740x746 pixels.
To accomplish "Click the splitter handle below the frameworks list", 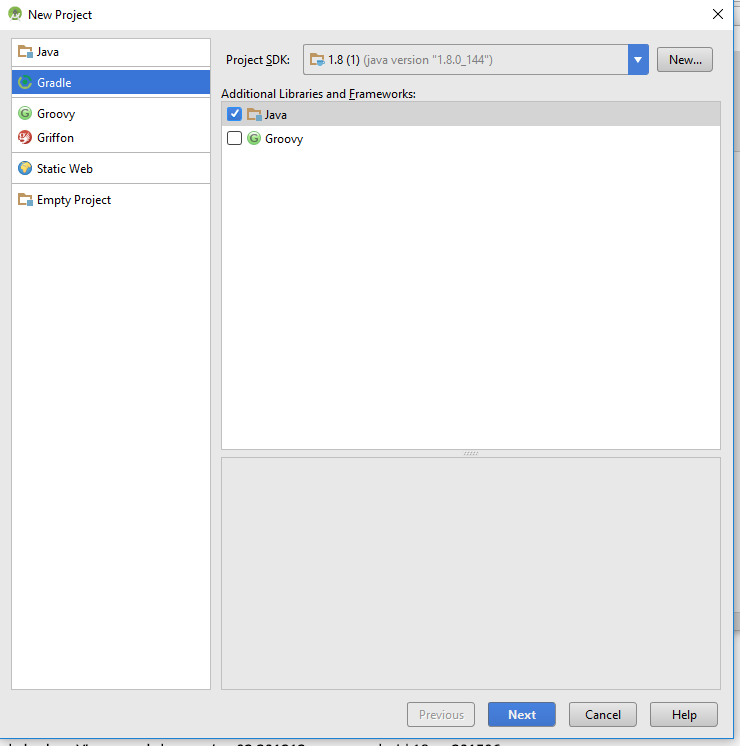I will point(471,453).
